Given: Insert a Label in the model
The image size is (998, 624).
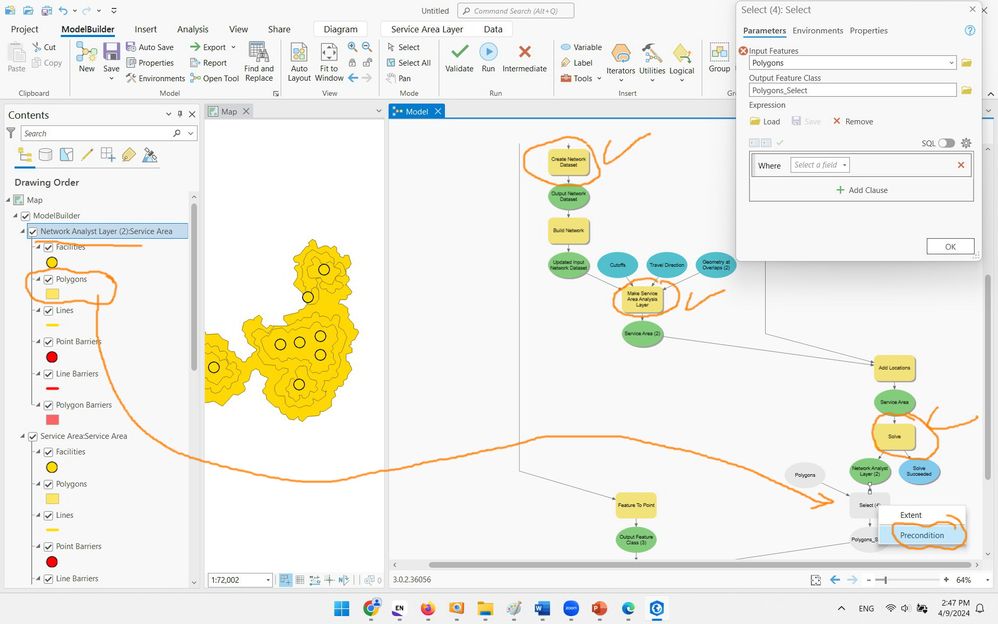Looking at the screenshot, I should coord(577,62).
